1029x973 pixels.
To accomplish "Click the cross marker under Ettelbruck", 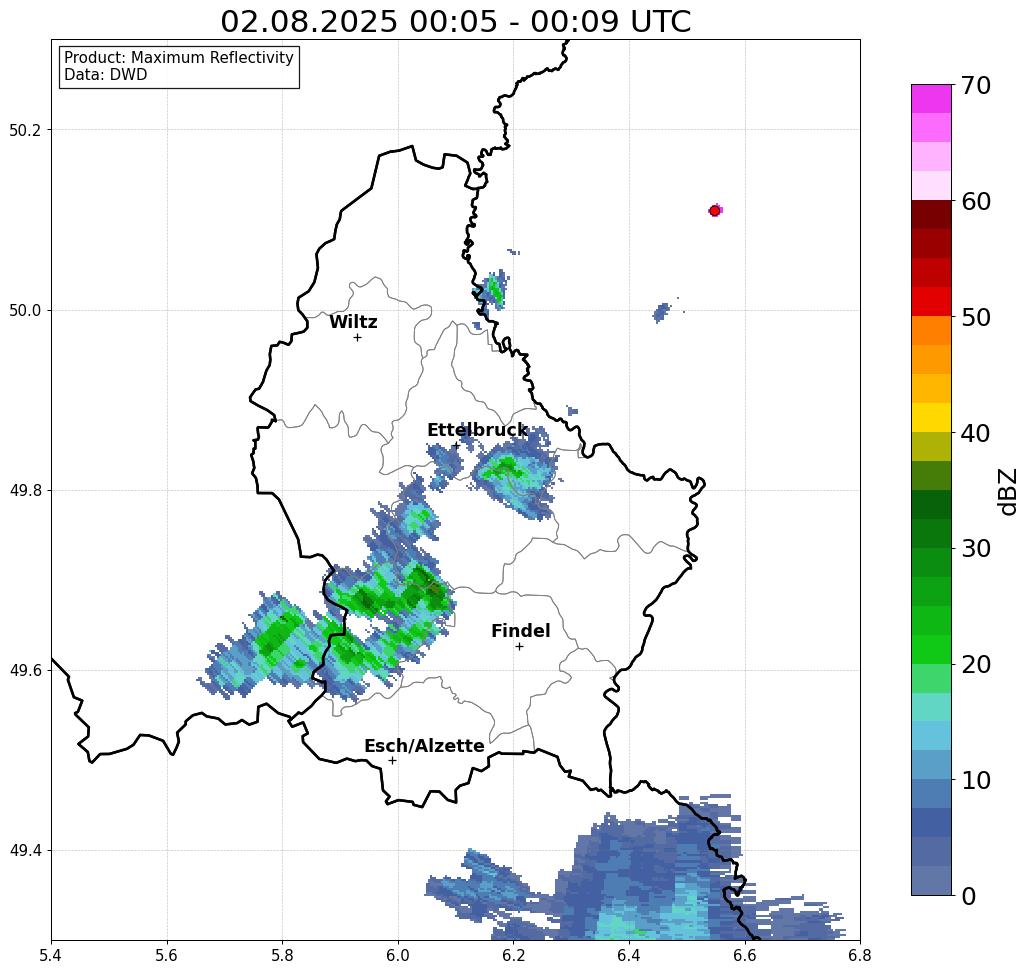I will point(456,446).
